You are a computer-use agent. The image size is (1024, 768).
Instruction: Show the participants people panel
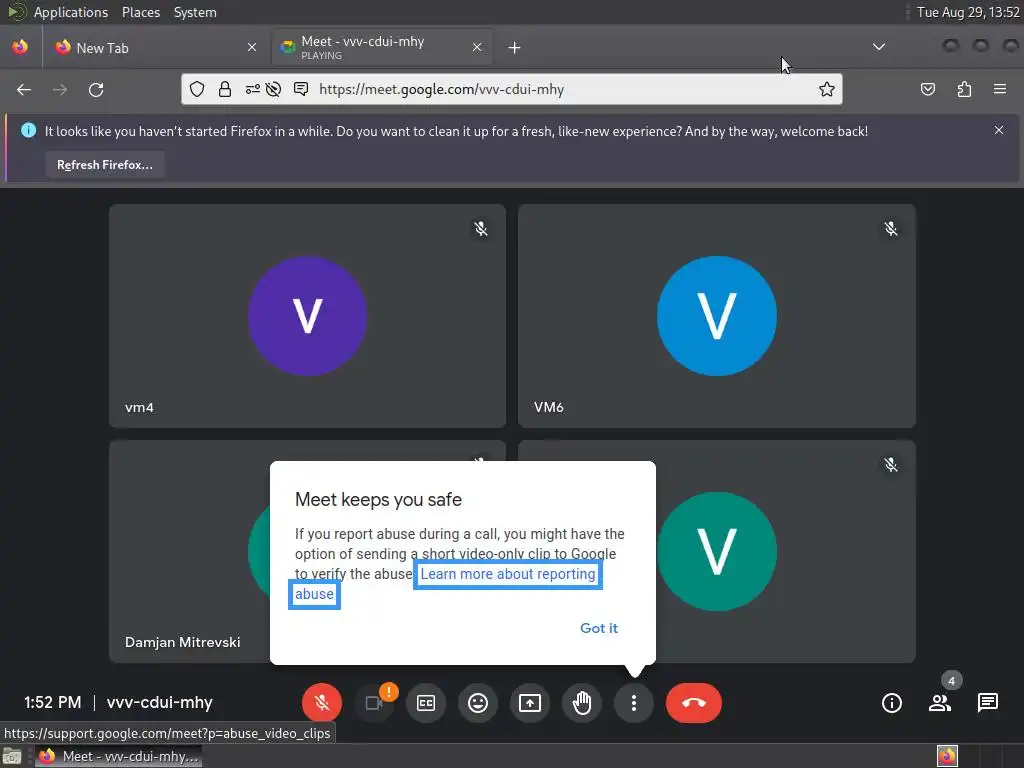[940, 703]
